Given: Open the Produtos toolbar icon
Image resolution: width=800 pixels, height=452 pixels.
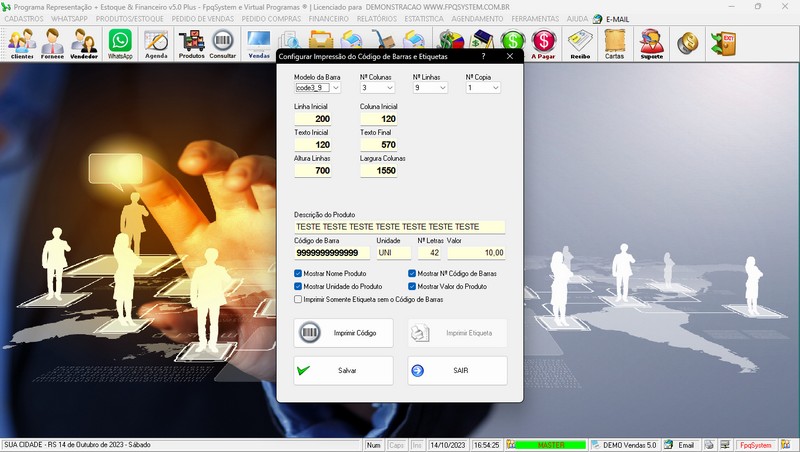Looking at the screenshot, I should tap(191, 43).
